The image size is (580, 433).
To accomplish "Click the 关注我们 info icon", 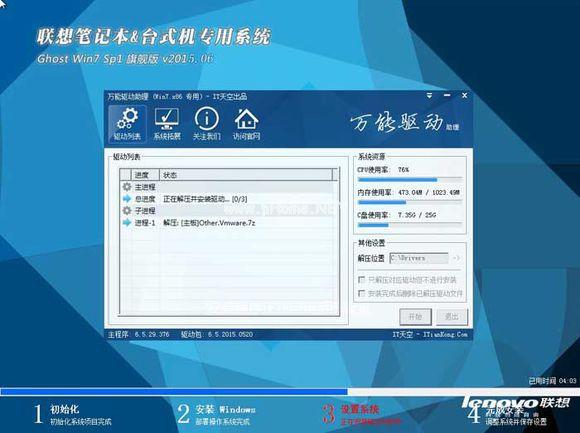I will coord(206,124).
